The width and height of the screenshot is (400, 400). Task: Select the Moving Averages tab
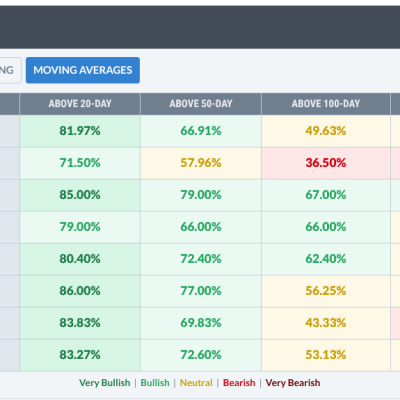pos(83,70)
